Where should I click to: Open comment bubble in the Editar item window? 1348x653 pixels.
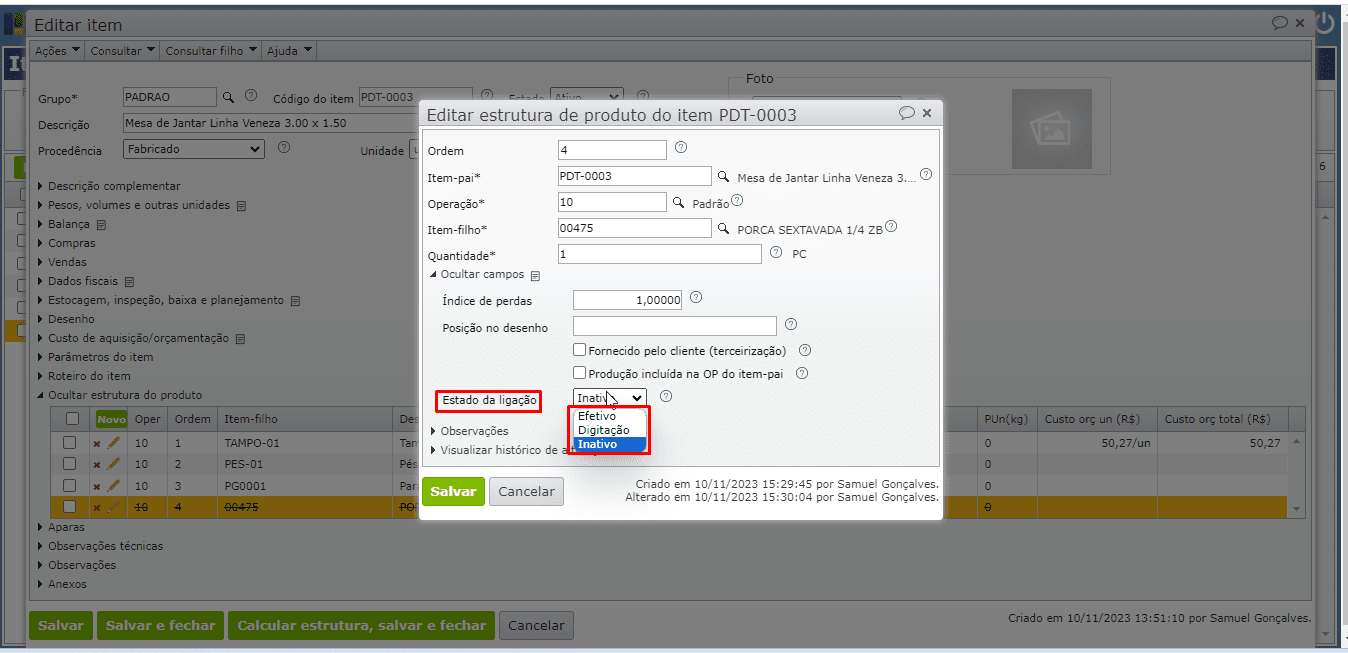[1280, 22]
